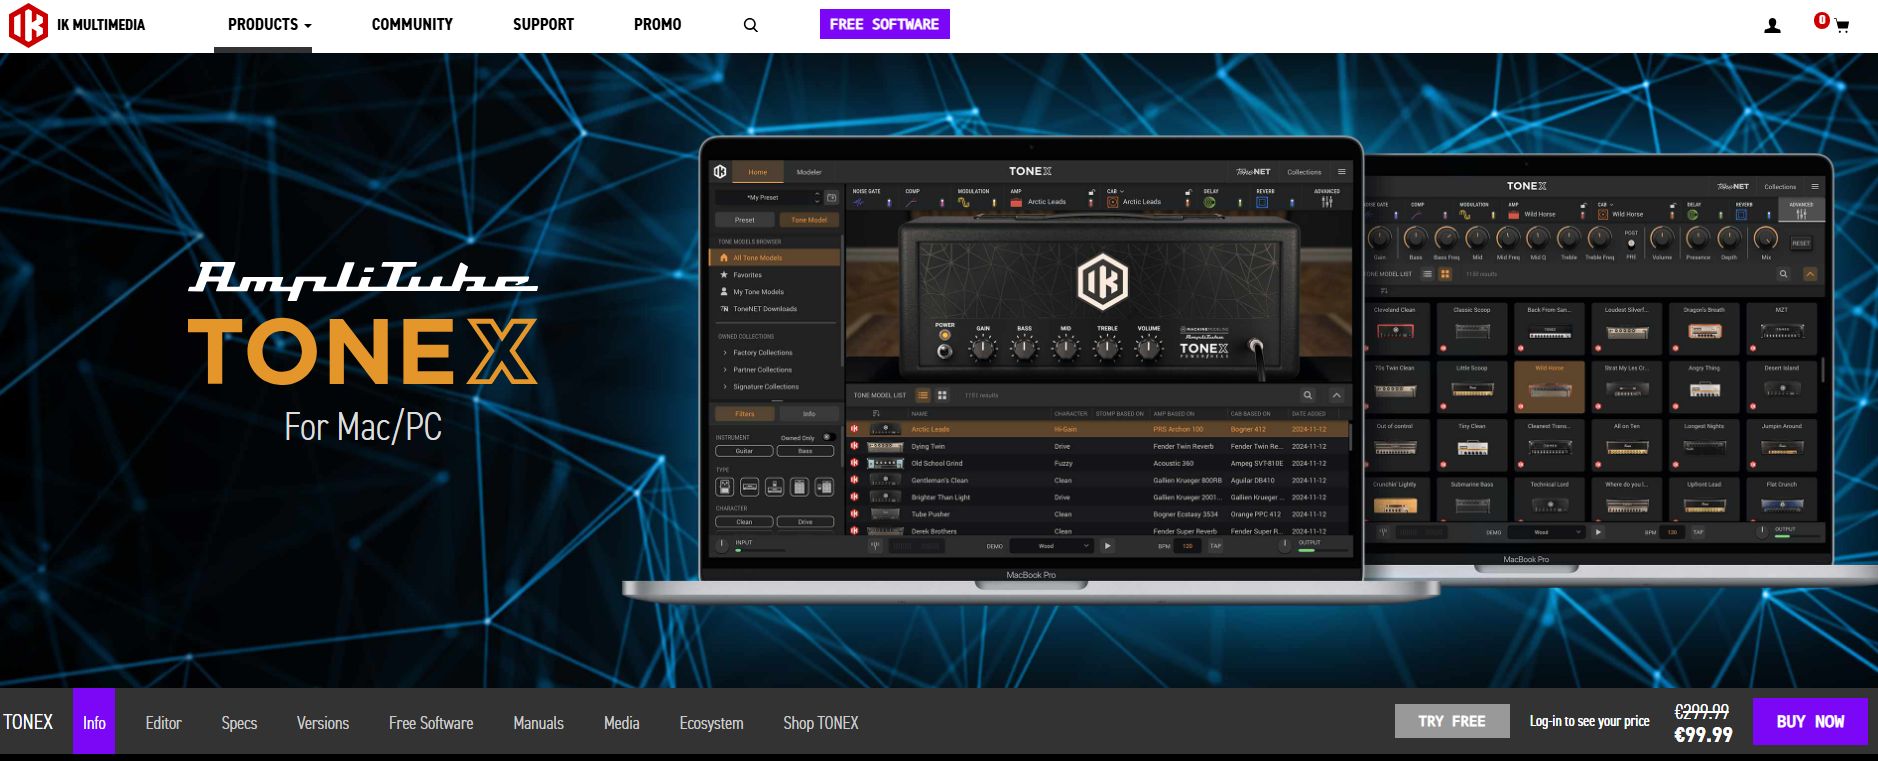Toggle the Guitar instrument filter
1878x761 pixels.
coord(744,451)
